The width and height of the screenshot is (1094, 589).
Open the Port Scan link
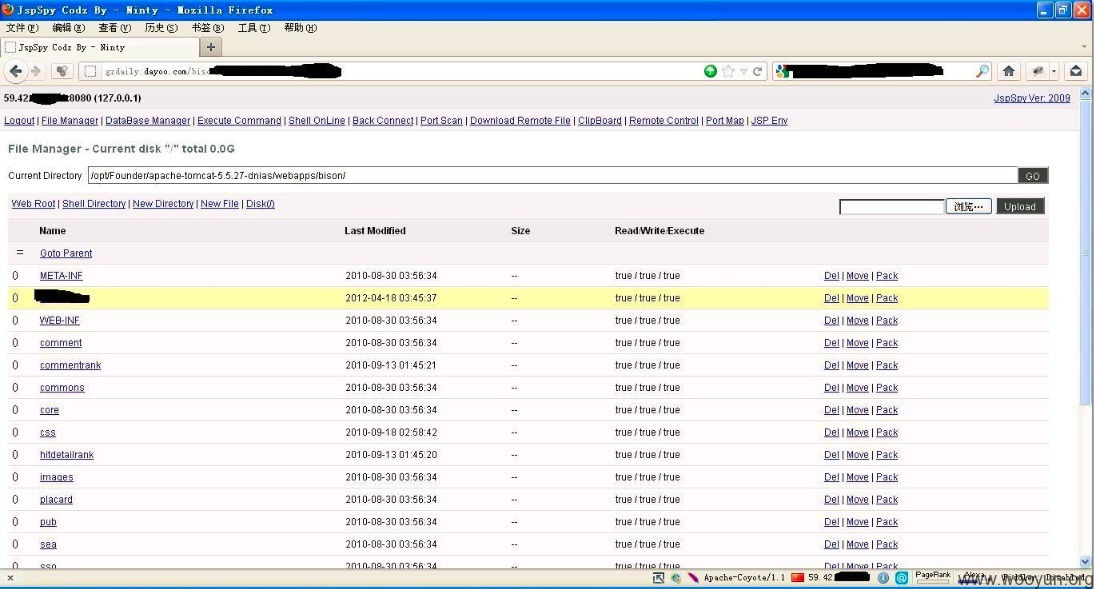pos(441,121)
